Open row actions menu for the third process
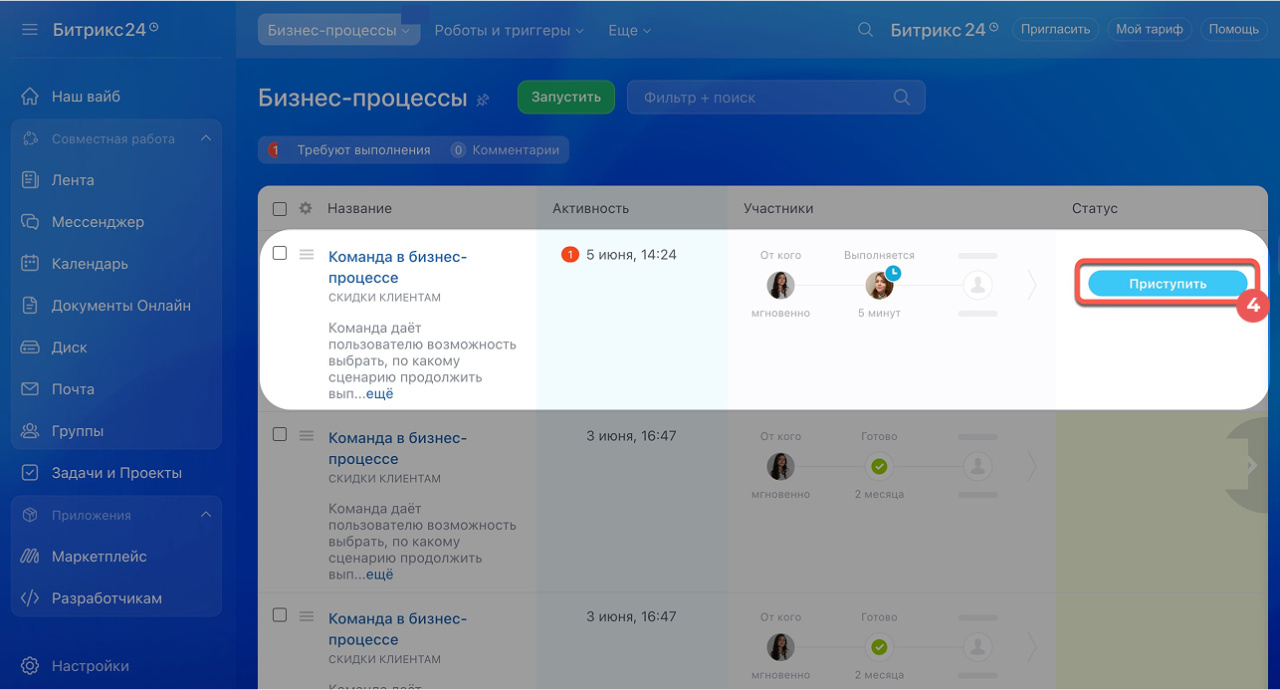 307,616
